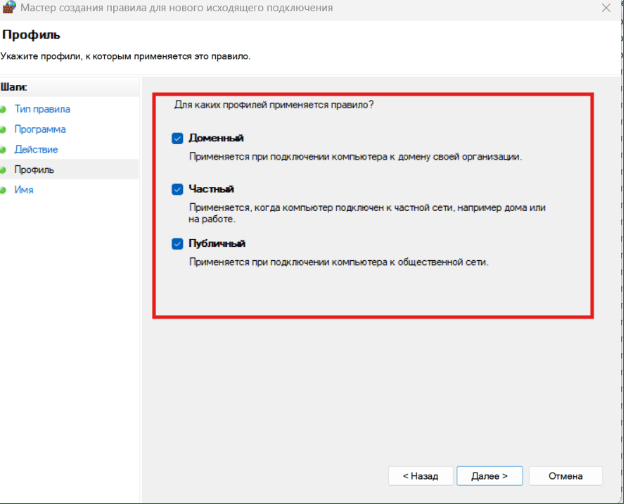Screen dimensions: 624x504
Task: Click the bold Доменный label text
Action: click(x=217, y=138)
